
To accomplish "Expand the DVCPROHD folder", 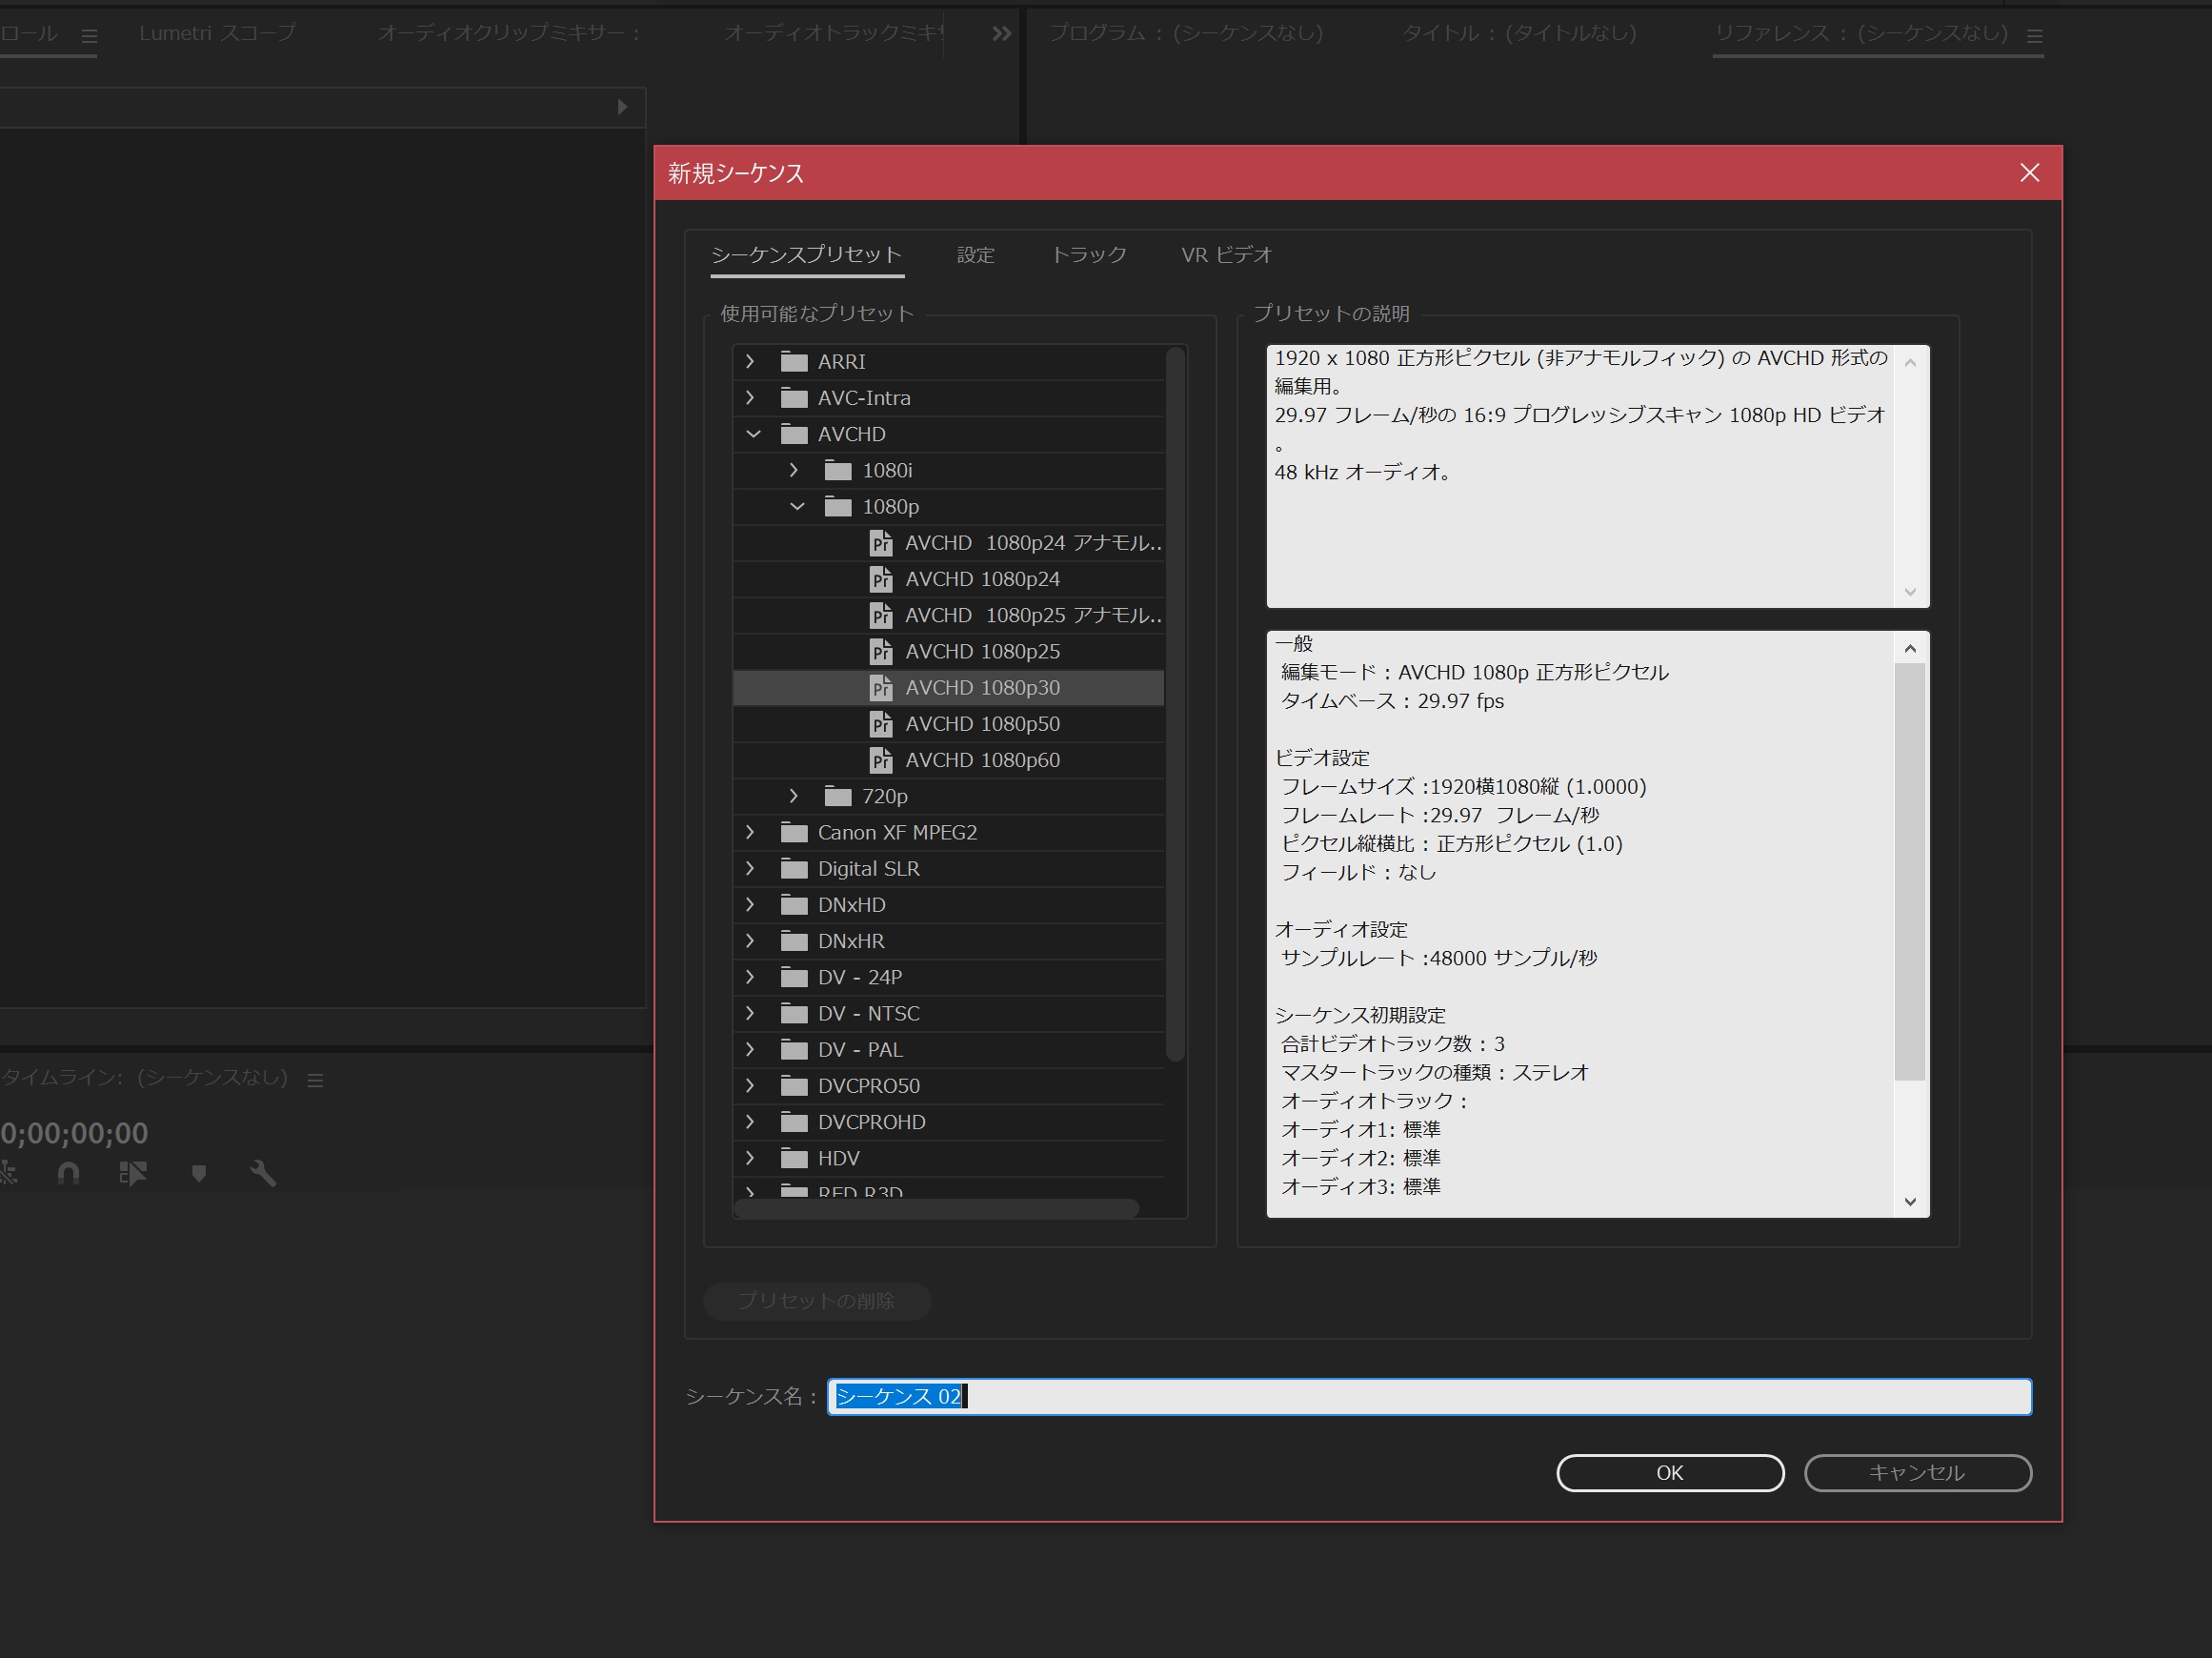I will coord(750,1122).
